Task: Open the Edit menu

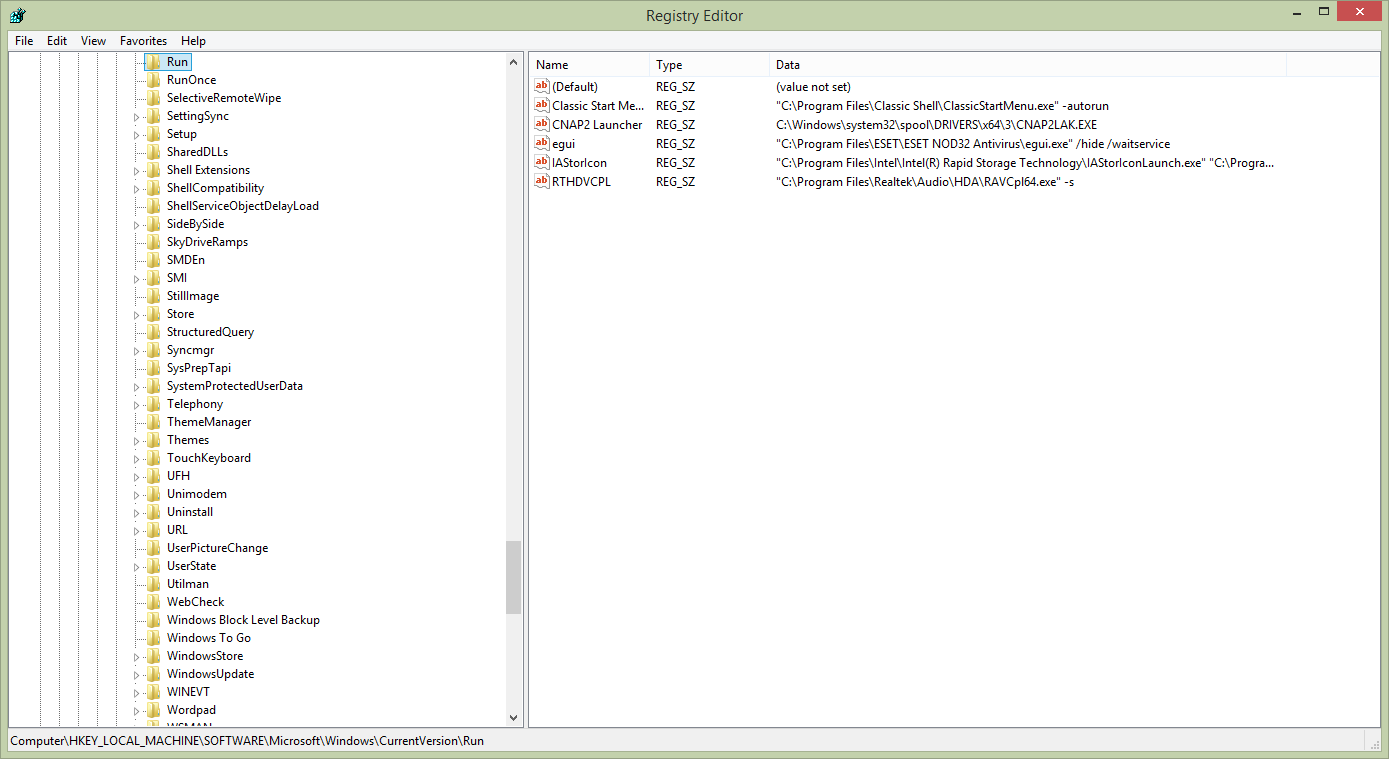Action: click(x=57, y=41)
